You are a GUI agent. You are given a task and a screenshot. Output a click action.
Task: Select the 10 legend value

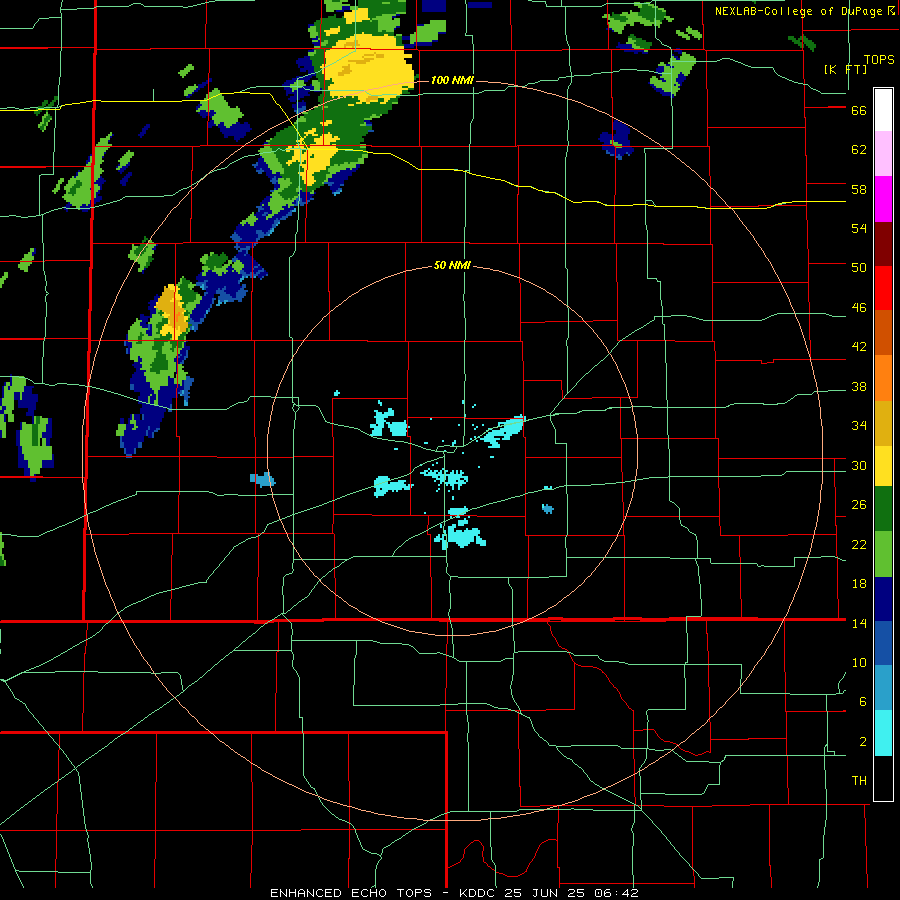click(859, 662)
